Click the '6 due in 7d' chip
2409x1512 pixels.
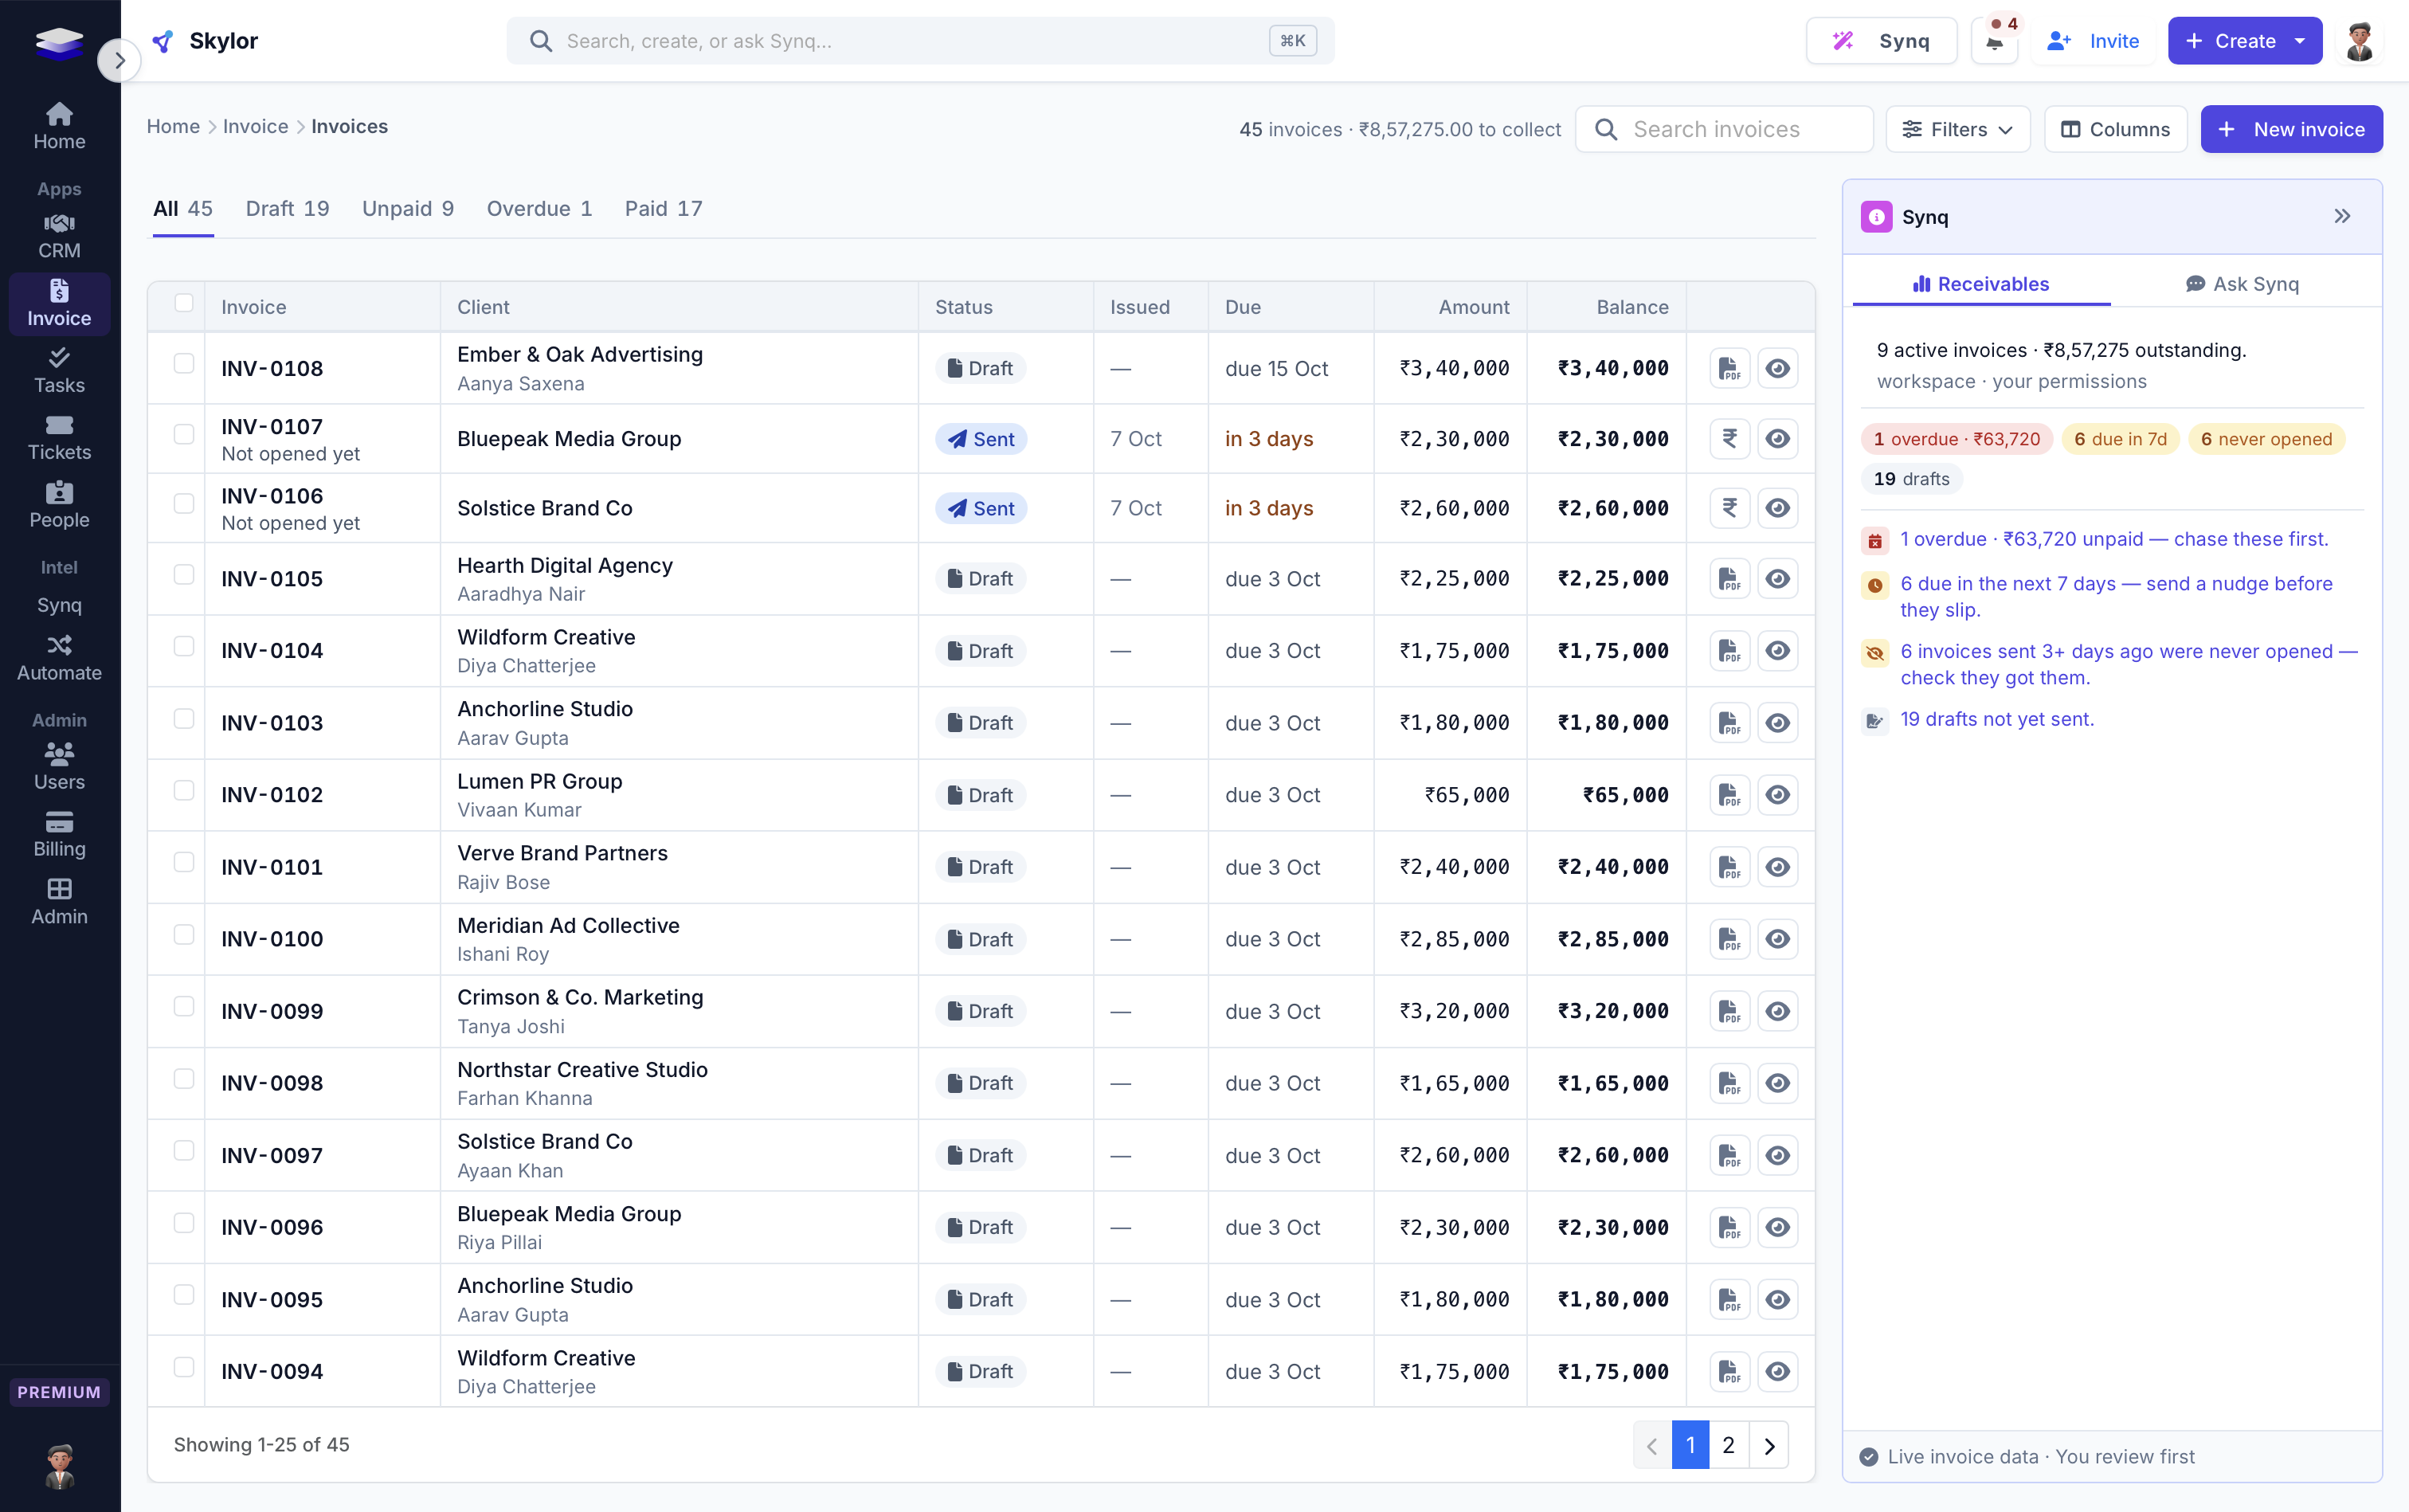(x=2120, y=439)
